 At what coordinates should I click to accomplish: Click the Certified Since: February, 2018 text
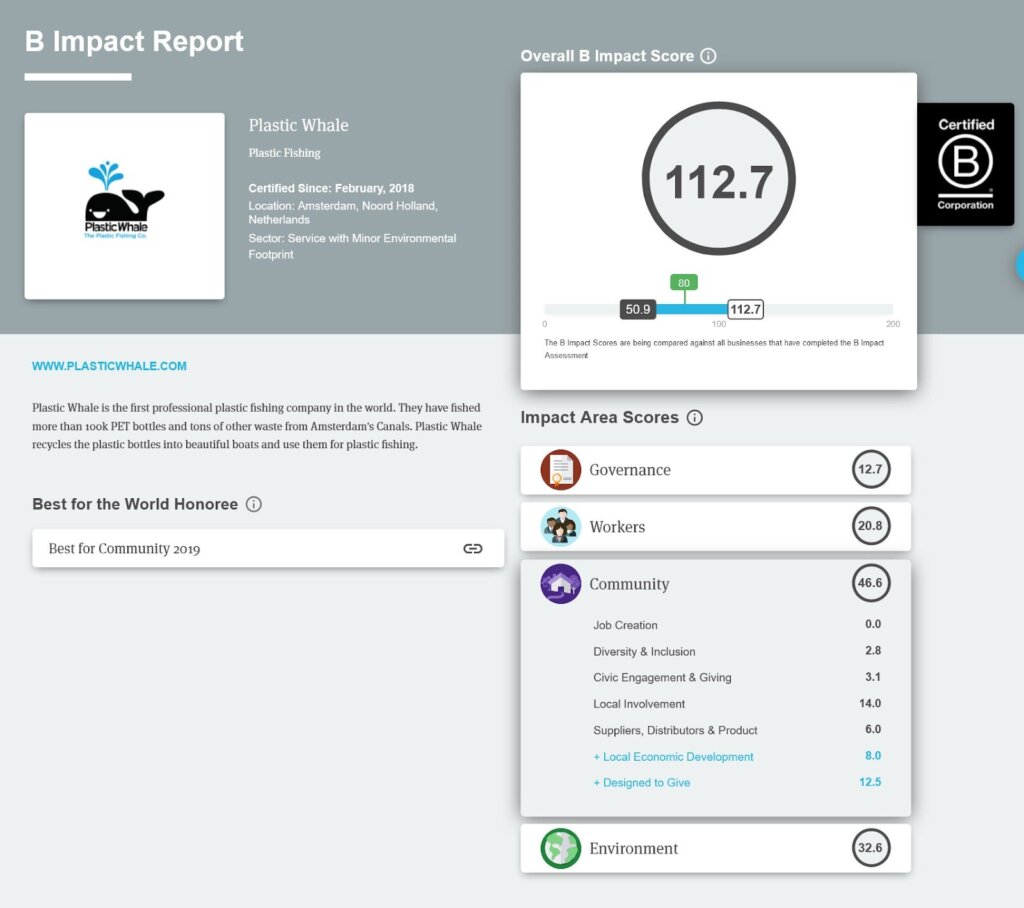point(331,188)
